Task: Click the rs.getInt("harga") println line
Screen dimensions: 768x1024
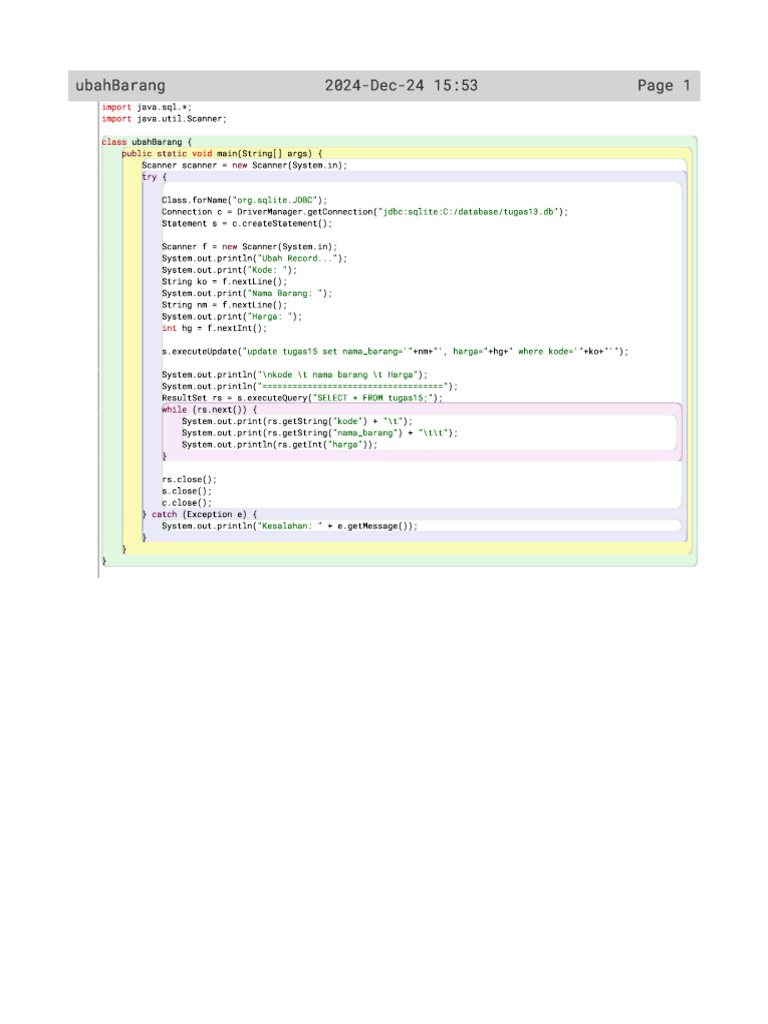Action: (280, 445)
